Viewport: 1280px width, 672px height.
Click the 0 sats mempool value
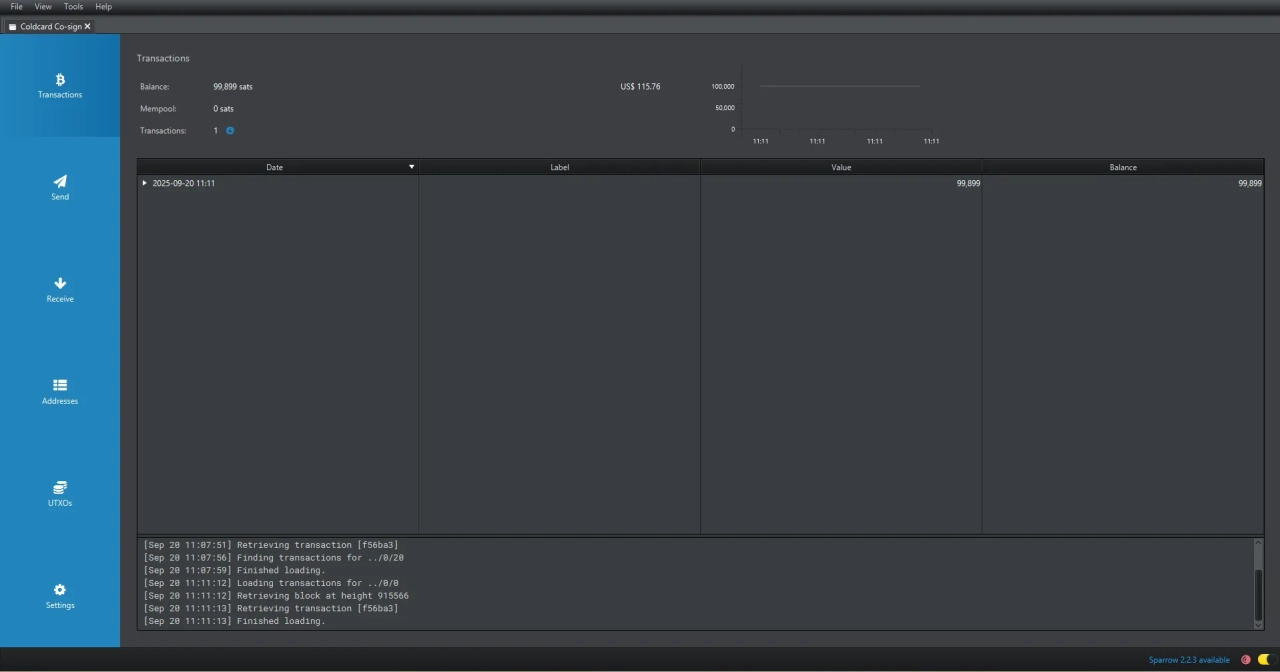click(x=223, y=109)
